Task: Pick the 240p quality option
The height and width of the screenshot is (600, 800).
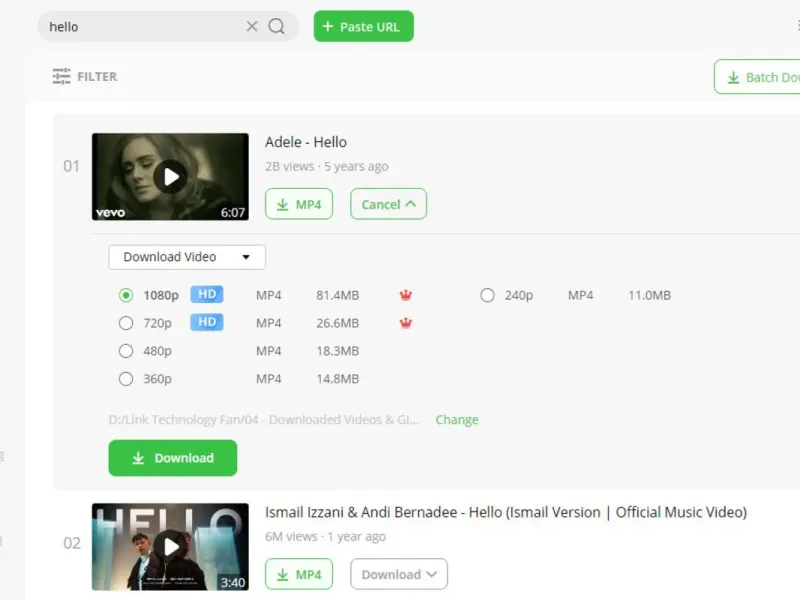Action: pyautogui.click(x=487, y=295)
